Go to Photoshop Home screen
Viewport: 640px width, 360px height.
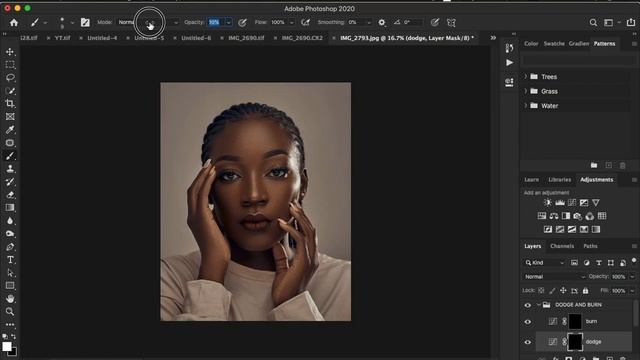tap(14, 22)
